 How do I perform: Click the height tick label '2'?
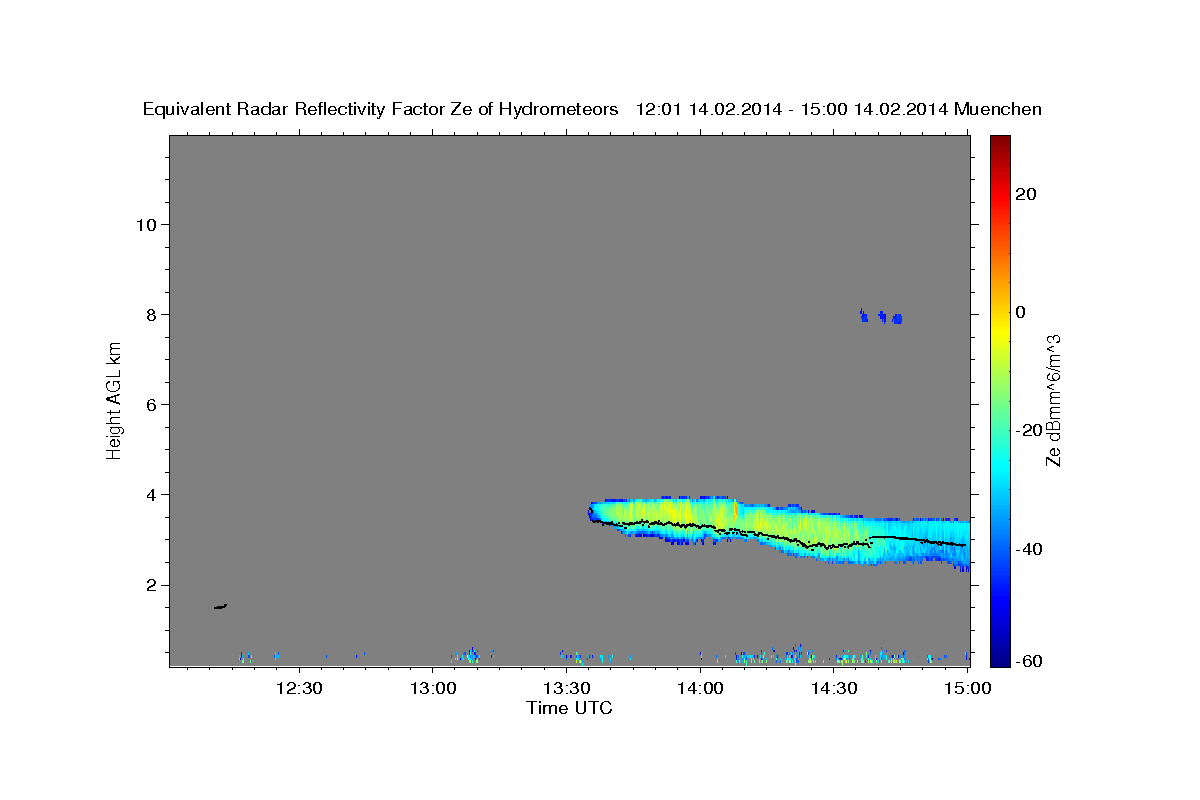click(x=150, y=585)
